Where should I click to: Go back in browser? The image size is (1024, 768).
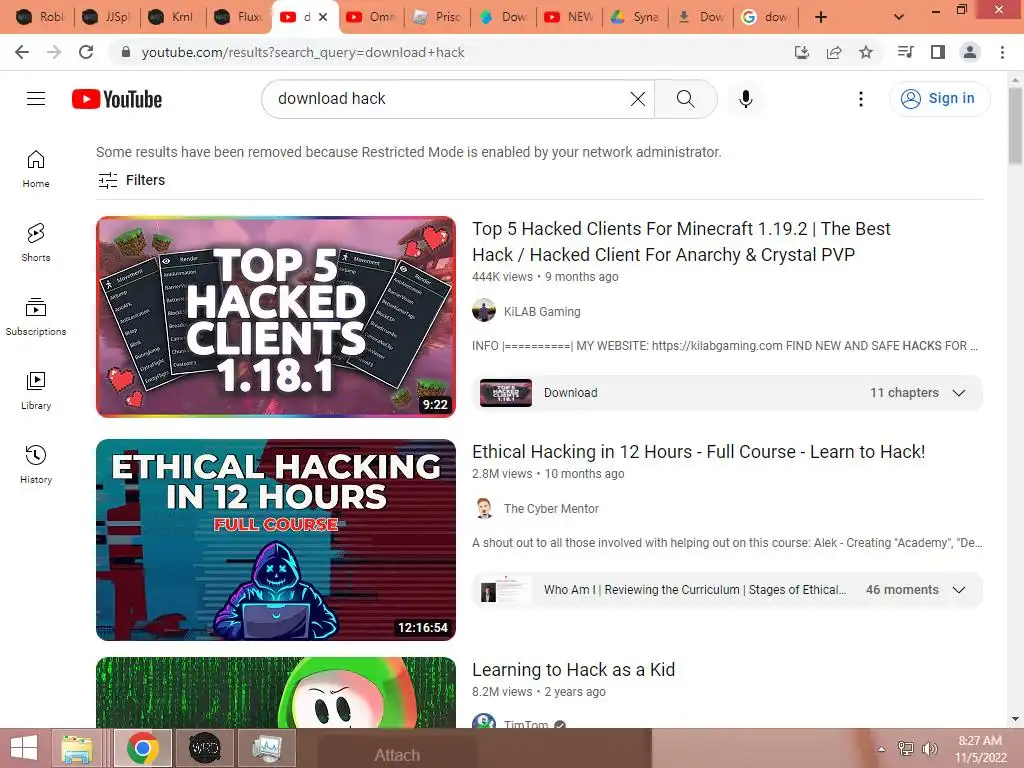click(x=22, y=52)
